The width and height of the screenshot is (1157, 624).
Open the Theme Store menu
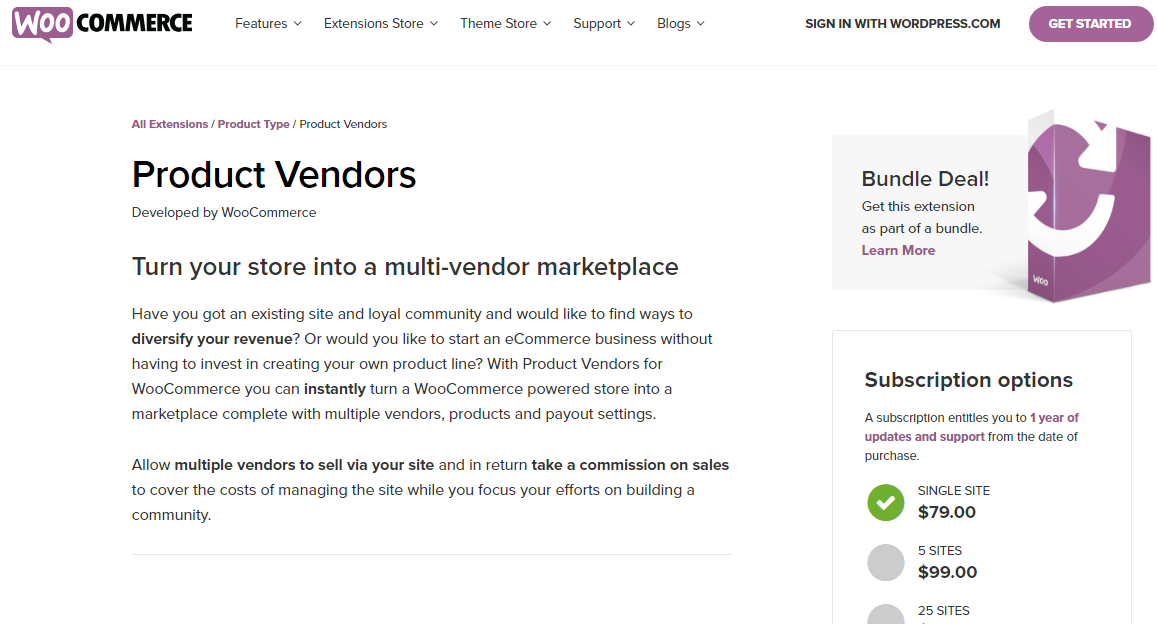[x=505, y=24]
